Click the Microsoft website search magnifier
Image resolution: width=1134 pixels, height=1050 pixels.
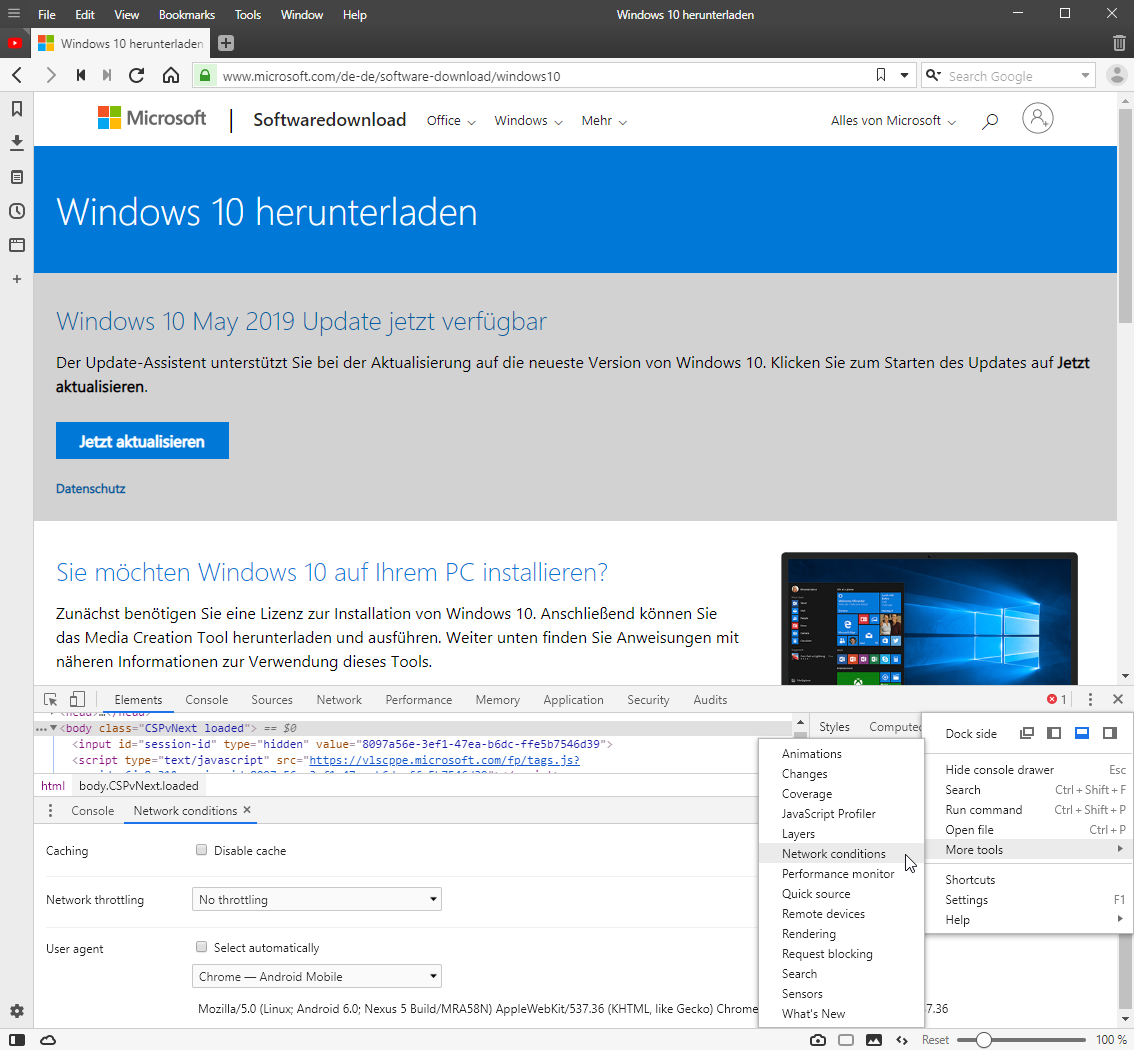990,121
